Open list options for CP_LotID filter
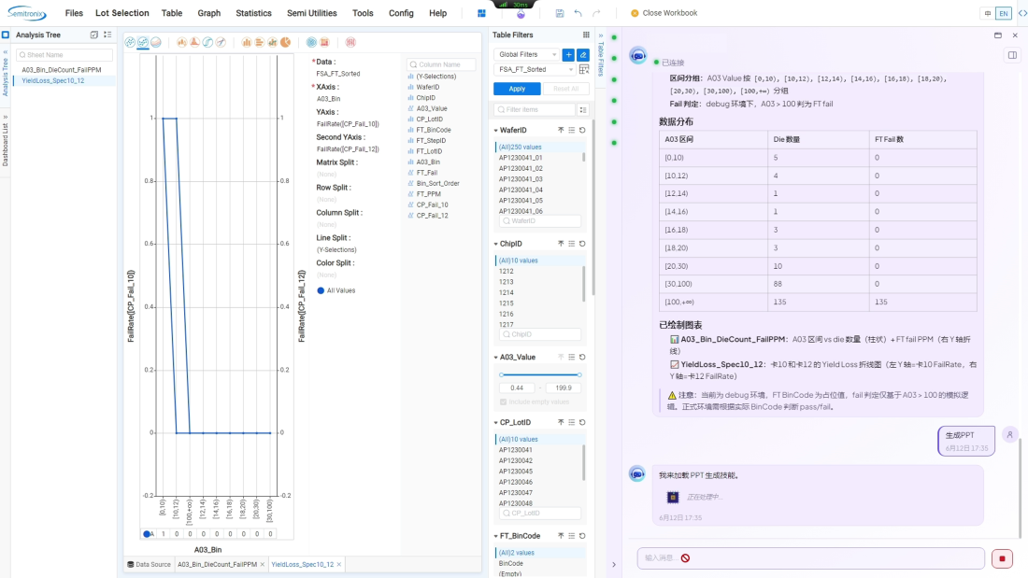 click(x=572, y=423)
